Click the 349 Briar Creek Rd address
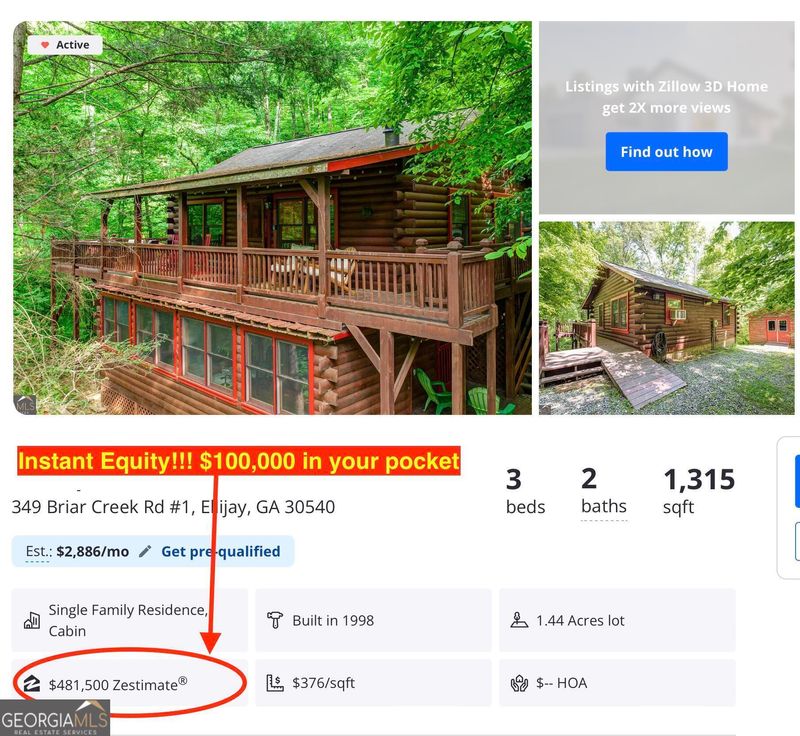 tap(173, 507)
